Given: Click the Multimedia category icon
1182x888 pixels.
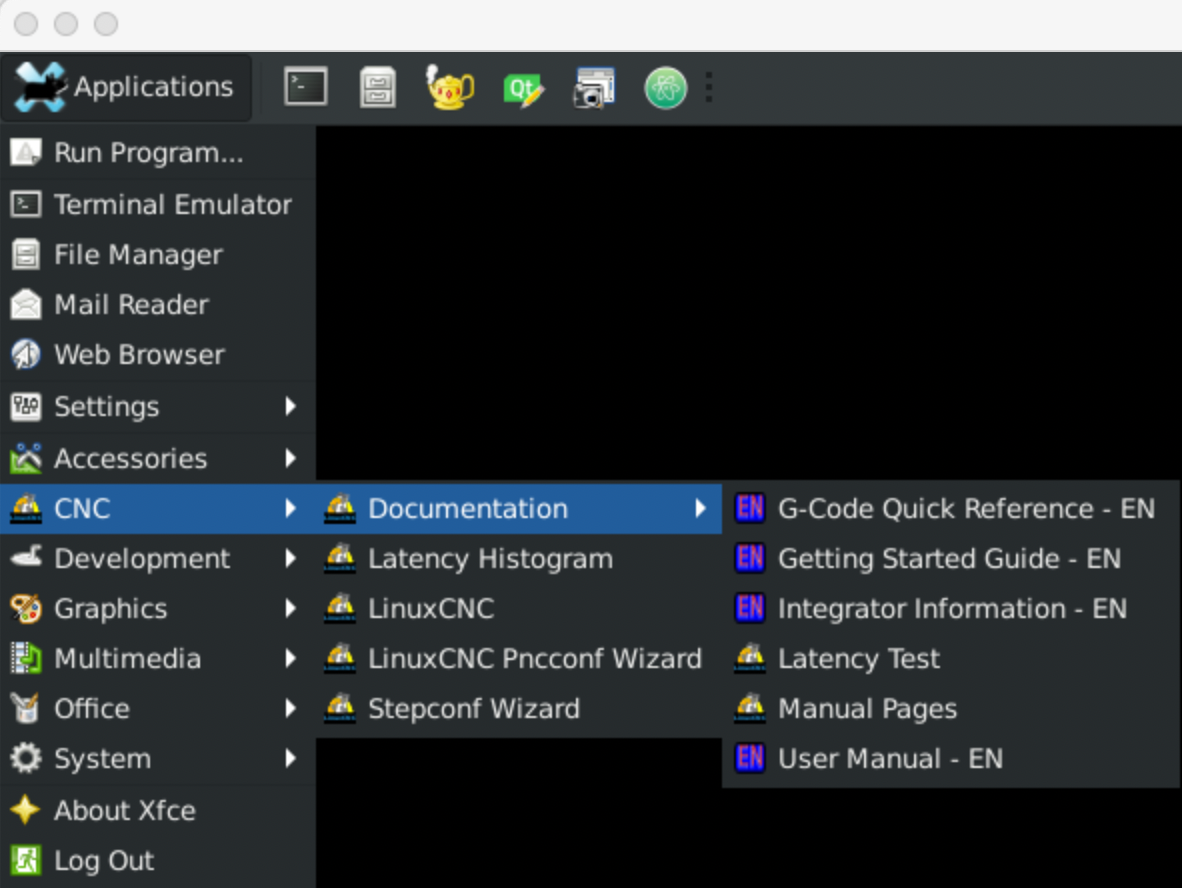Looking at the screenshot, I should click(26, 659).
